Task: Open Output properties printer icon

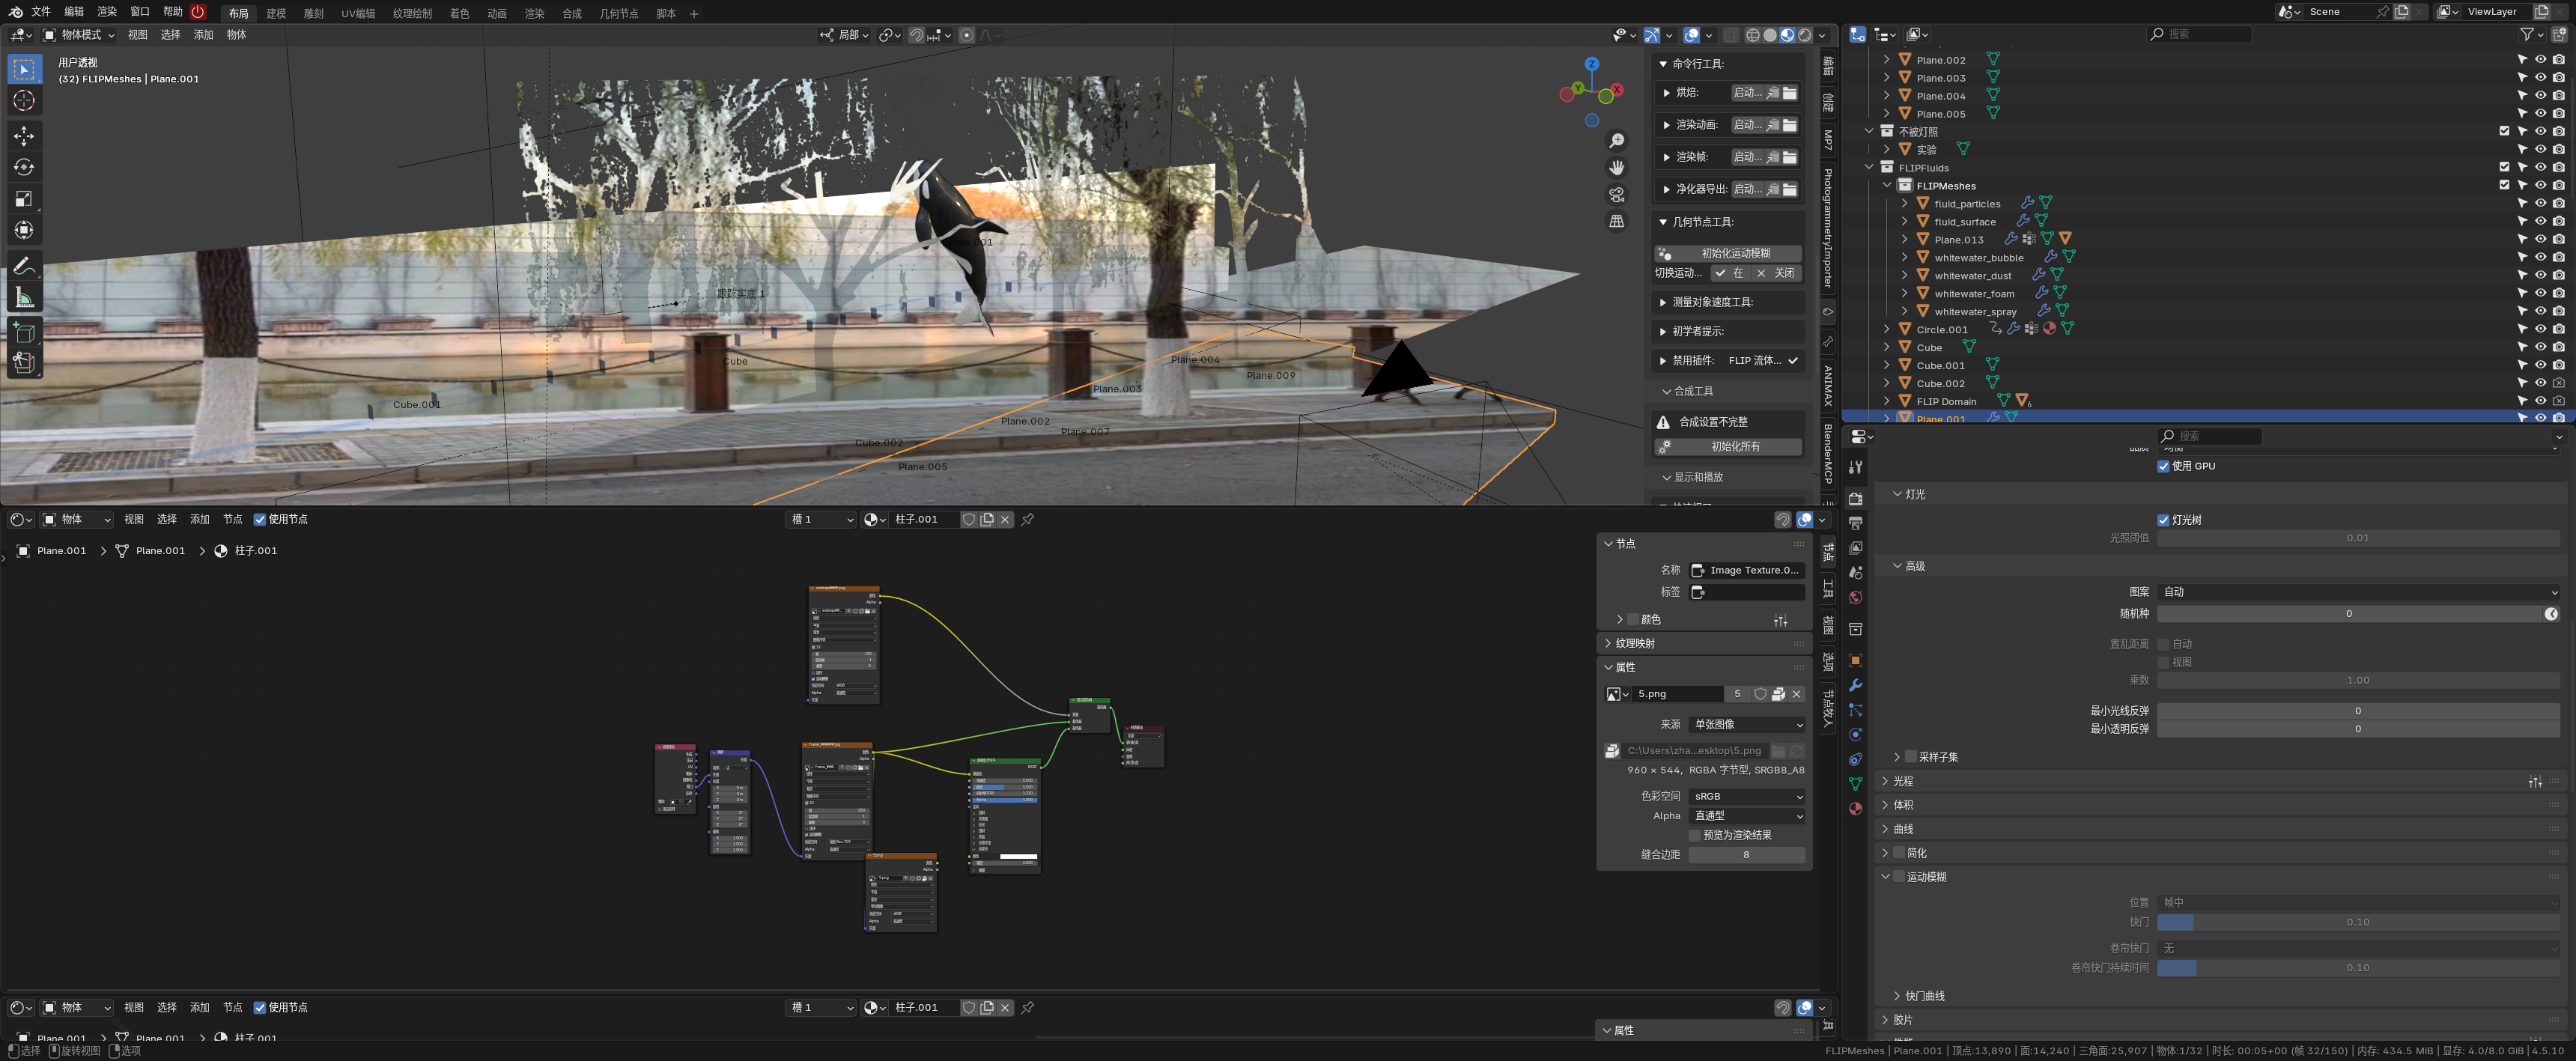Action: coord(1856,523)
